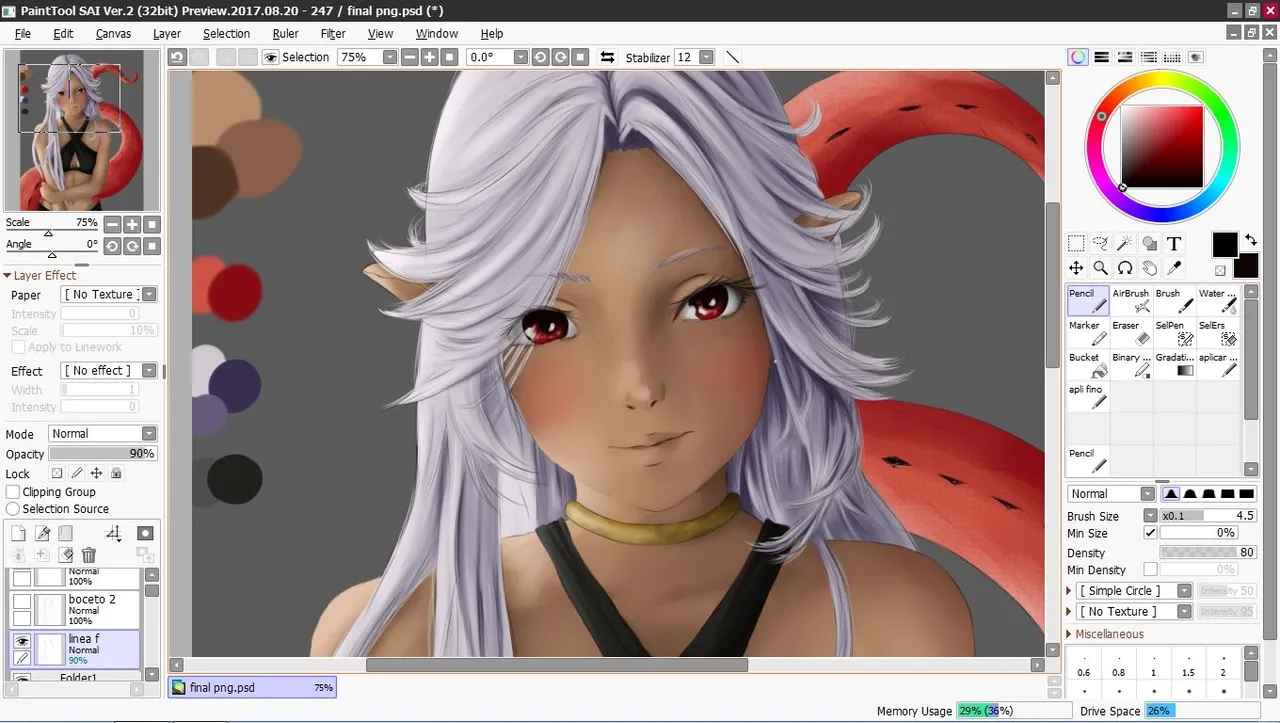Image resolution: width=1280 pixels, height=723 pixels.
Task: Open the File menu
Action: tap(23, 33)
